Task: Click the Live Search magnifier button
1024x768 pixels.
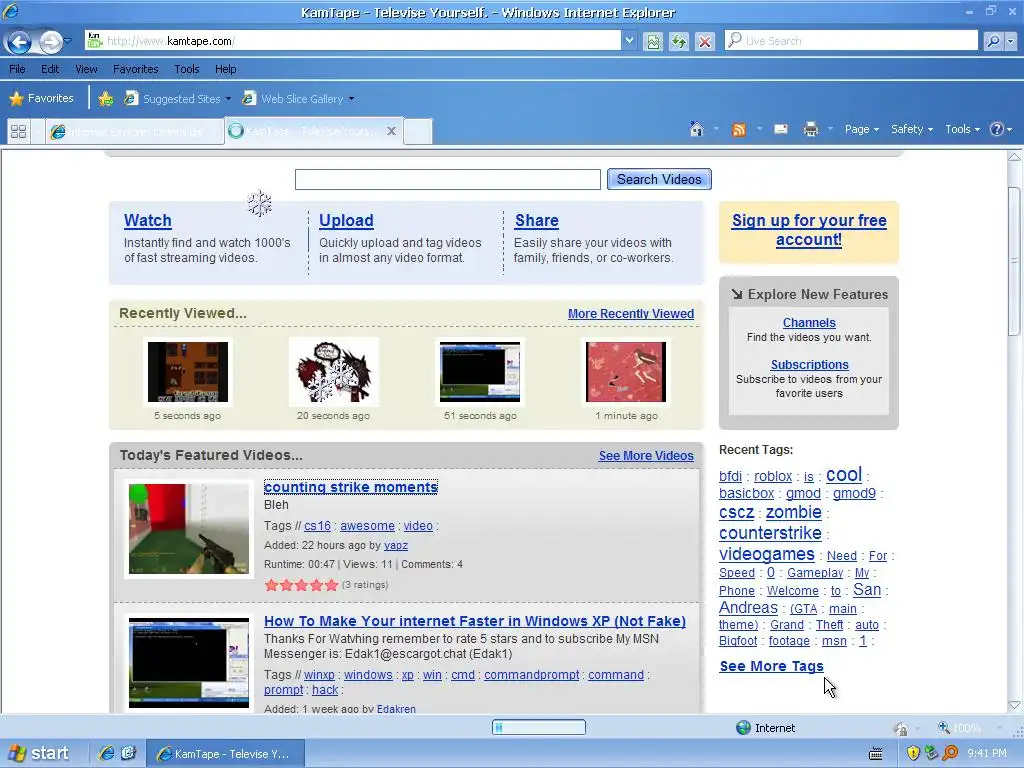Action: [993, 40]
